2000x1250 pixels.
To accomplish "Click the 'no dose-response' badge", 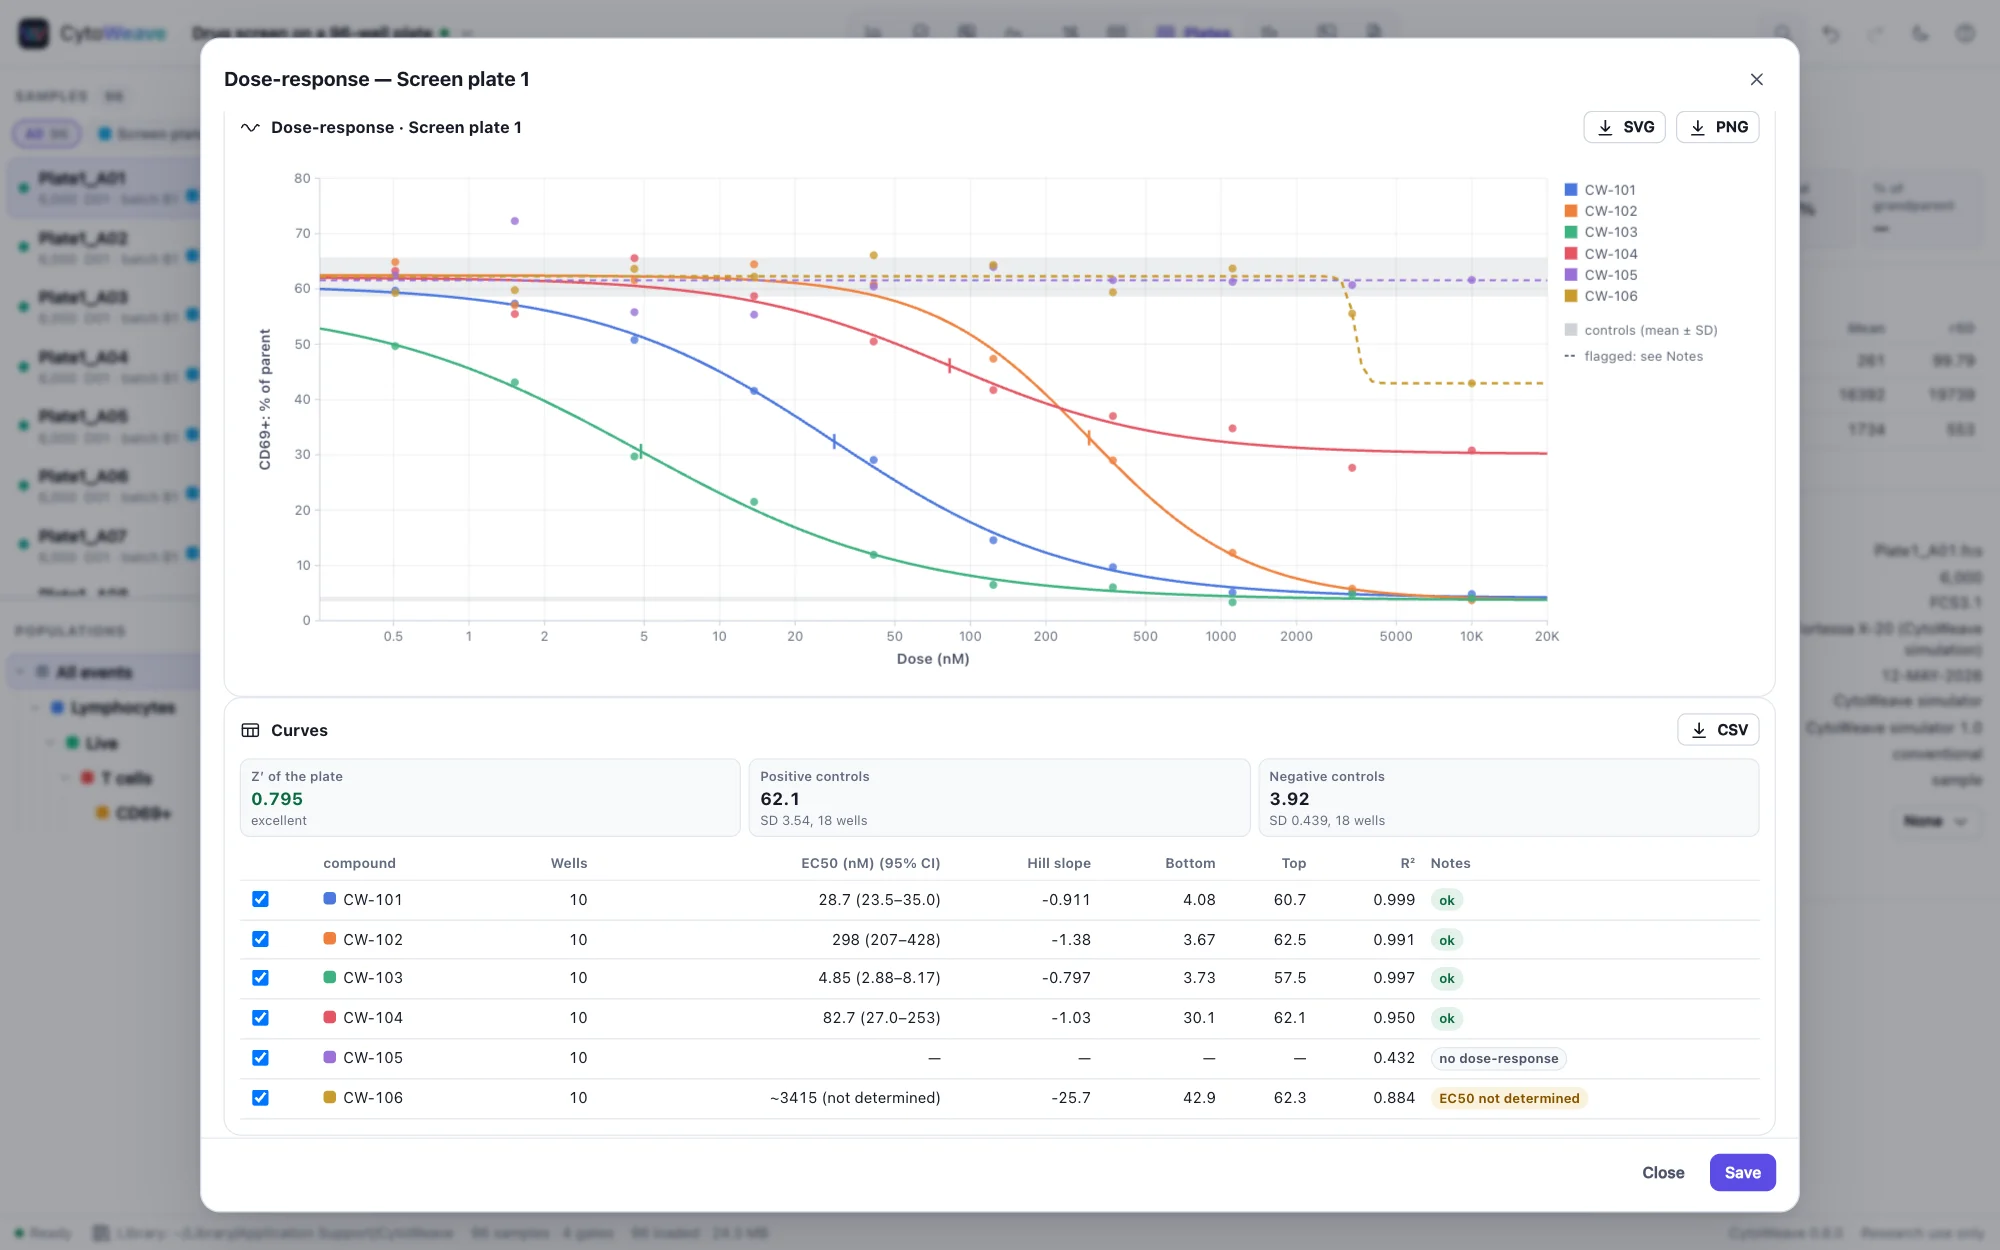I will click(1498, 1058).
